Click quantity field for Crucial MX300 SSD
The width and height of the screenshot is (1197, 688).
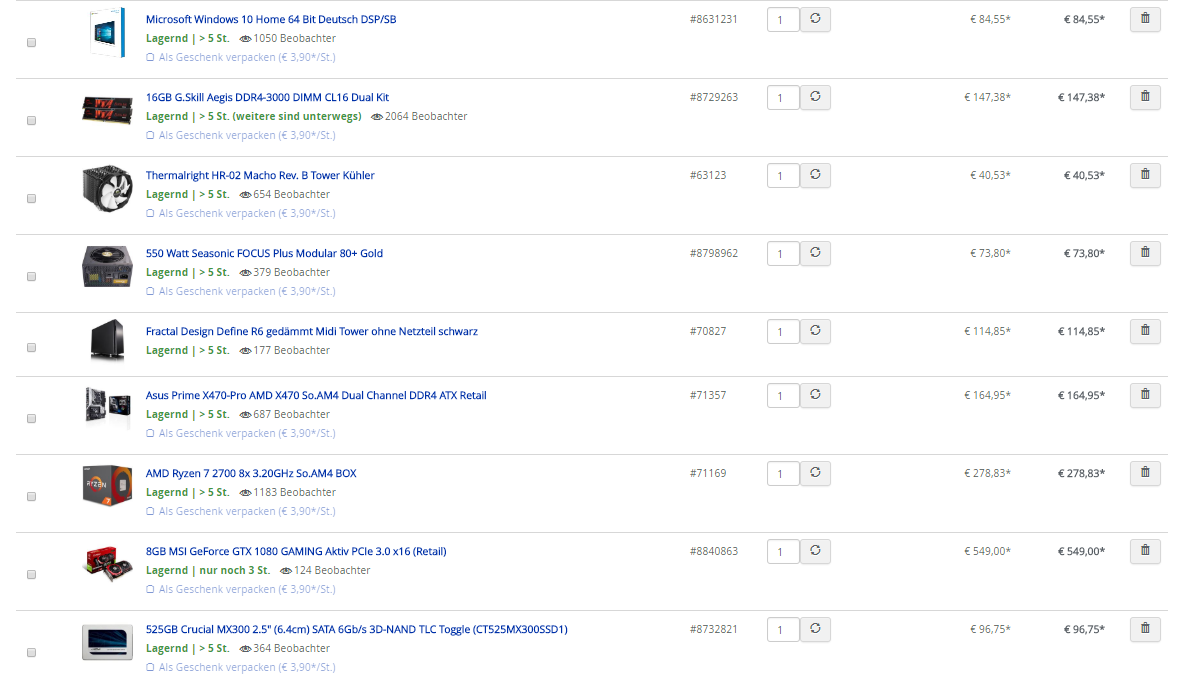[782, 629]
